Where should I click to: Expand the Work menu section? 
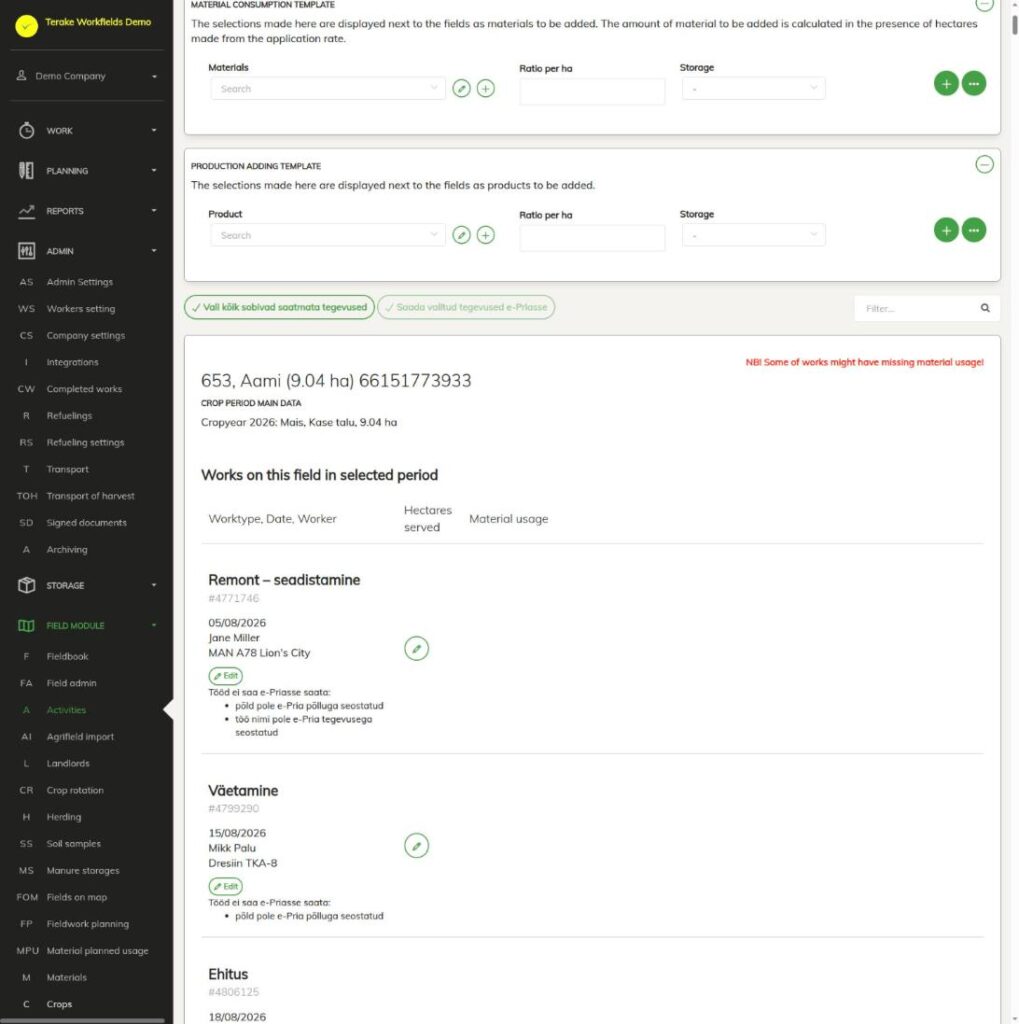click(x=86, y=131)
